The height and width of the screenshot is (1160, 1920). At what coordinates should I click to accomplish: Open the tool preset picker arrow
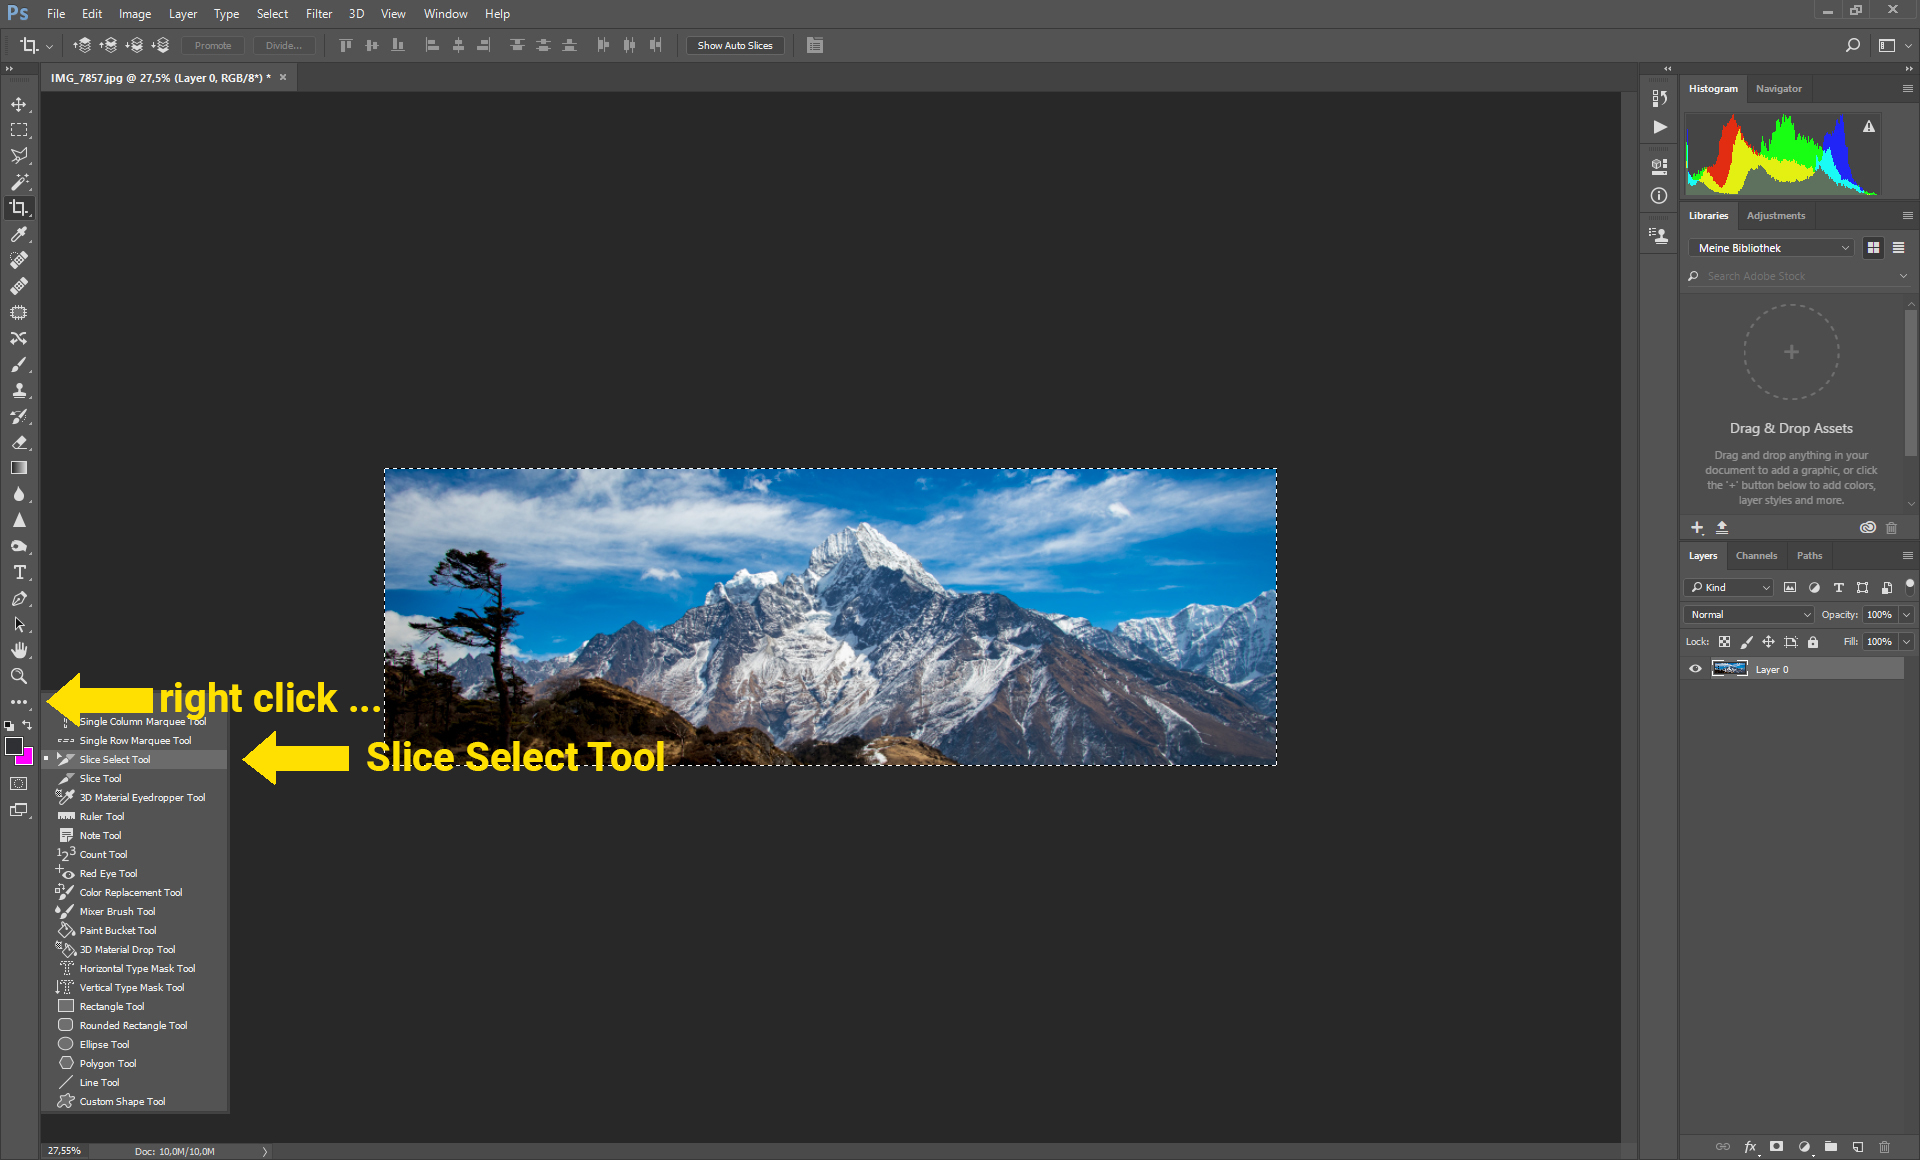click(x=50, y=45)
